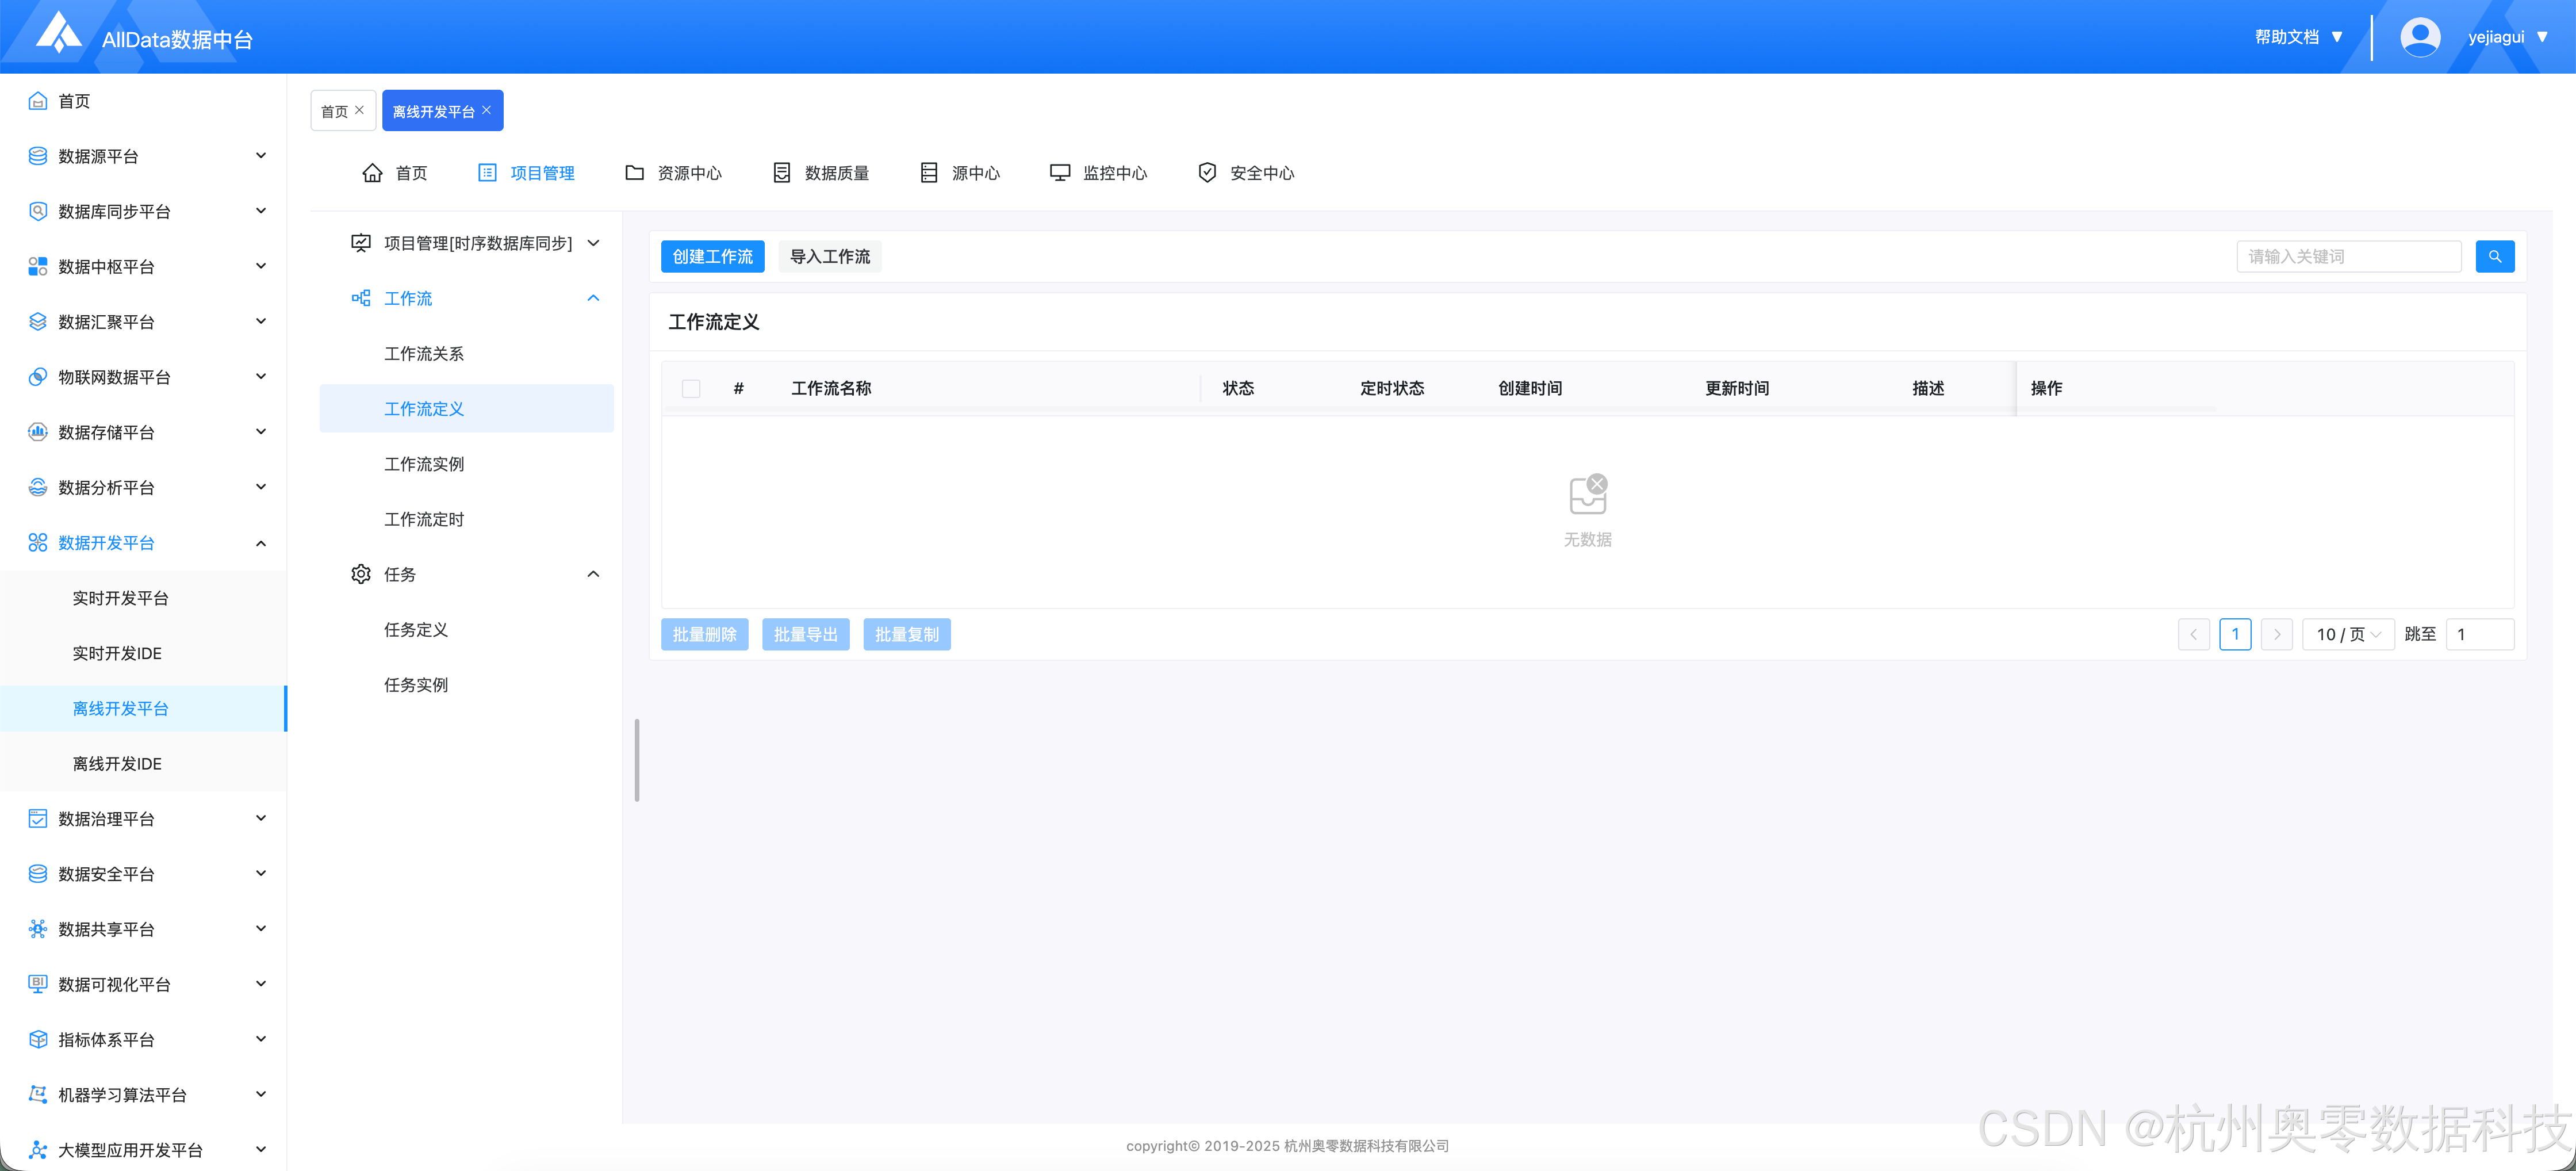This screenshot has height=1171, width=2576.
Task: Click the 数据质量 document icon
Action: [782, 173]
